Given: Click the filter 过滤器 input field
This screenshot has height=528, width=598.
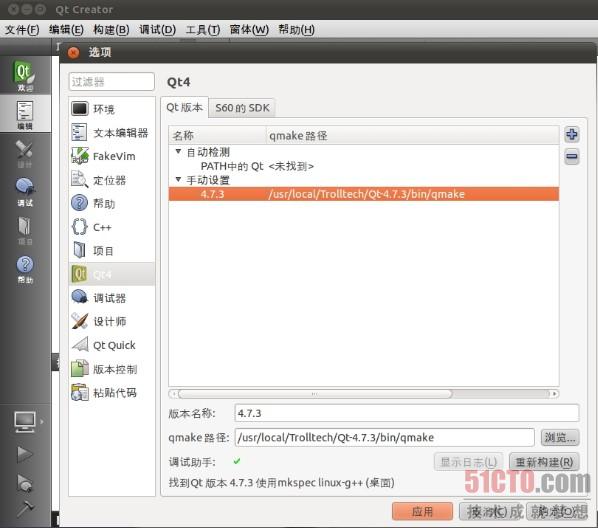Looking at the screenshot, I should (x=112, y=82).
